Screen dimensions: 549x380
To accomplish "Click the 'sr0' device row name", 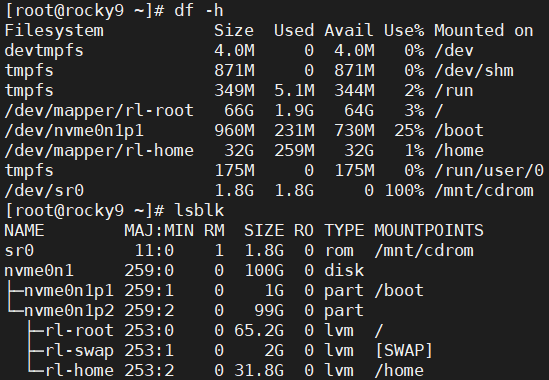I will pyautogui.click(x=19, y=250).
